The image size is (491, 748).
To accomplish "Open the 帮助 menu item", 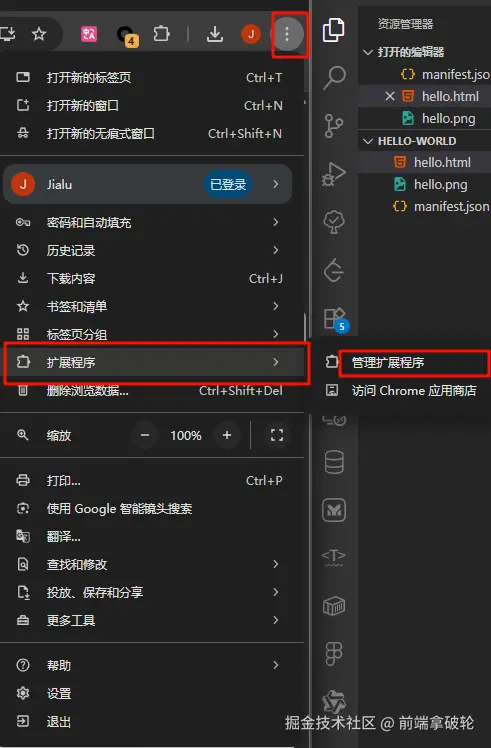I will [x=152, y=665].
